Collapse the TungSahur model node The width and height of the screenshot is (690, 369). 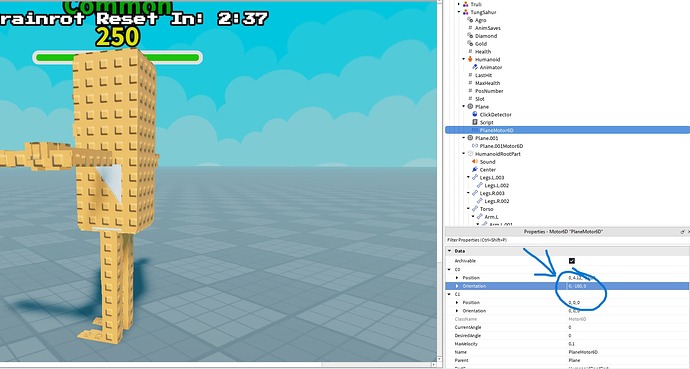(459, 12)
